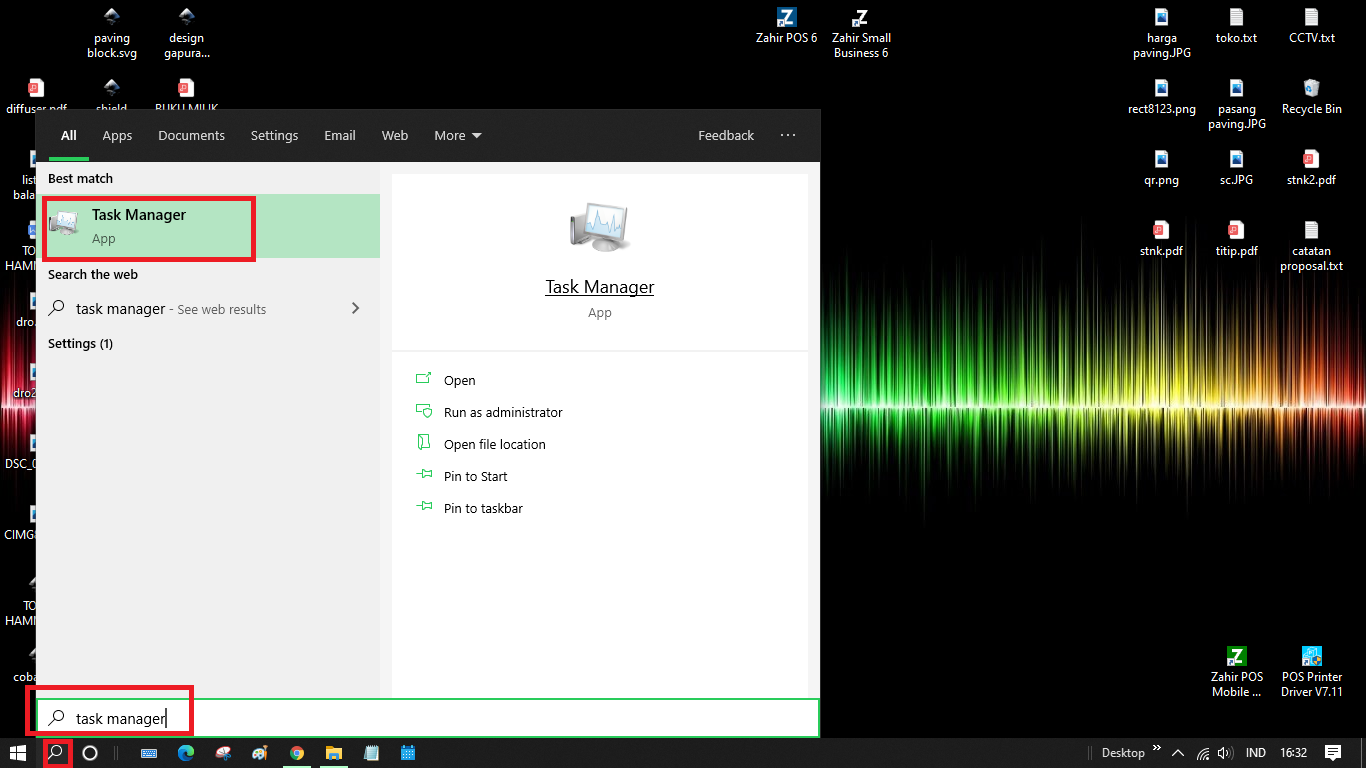Open File Explorer from taskbar
Screen dimensions: 1366x768
(334, 753)
